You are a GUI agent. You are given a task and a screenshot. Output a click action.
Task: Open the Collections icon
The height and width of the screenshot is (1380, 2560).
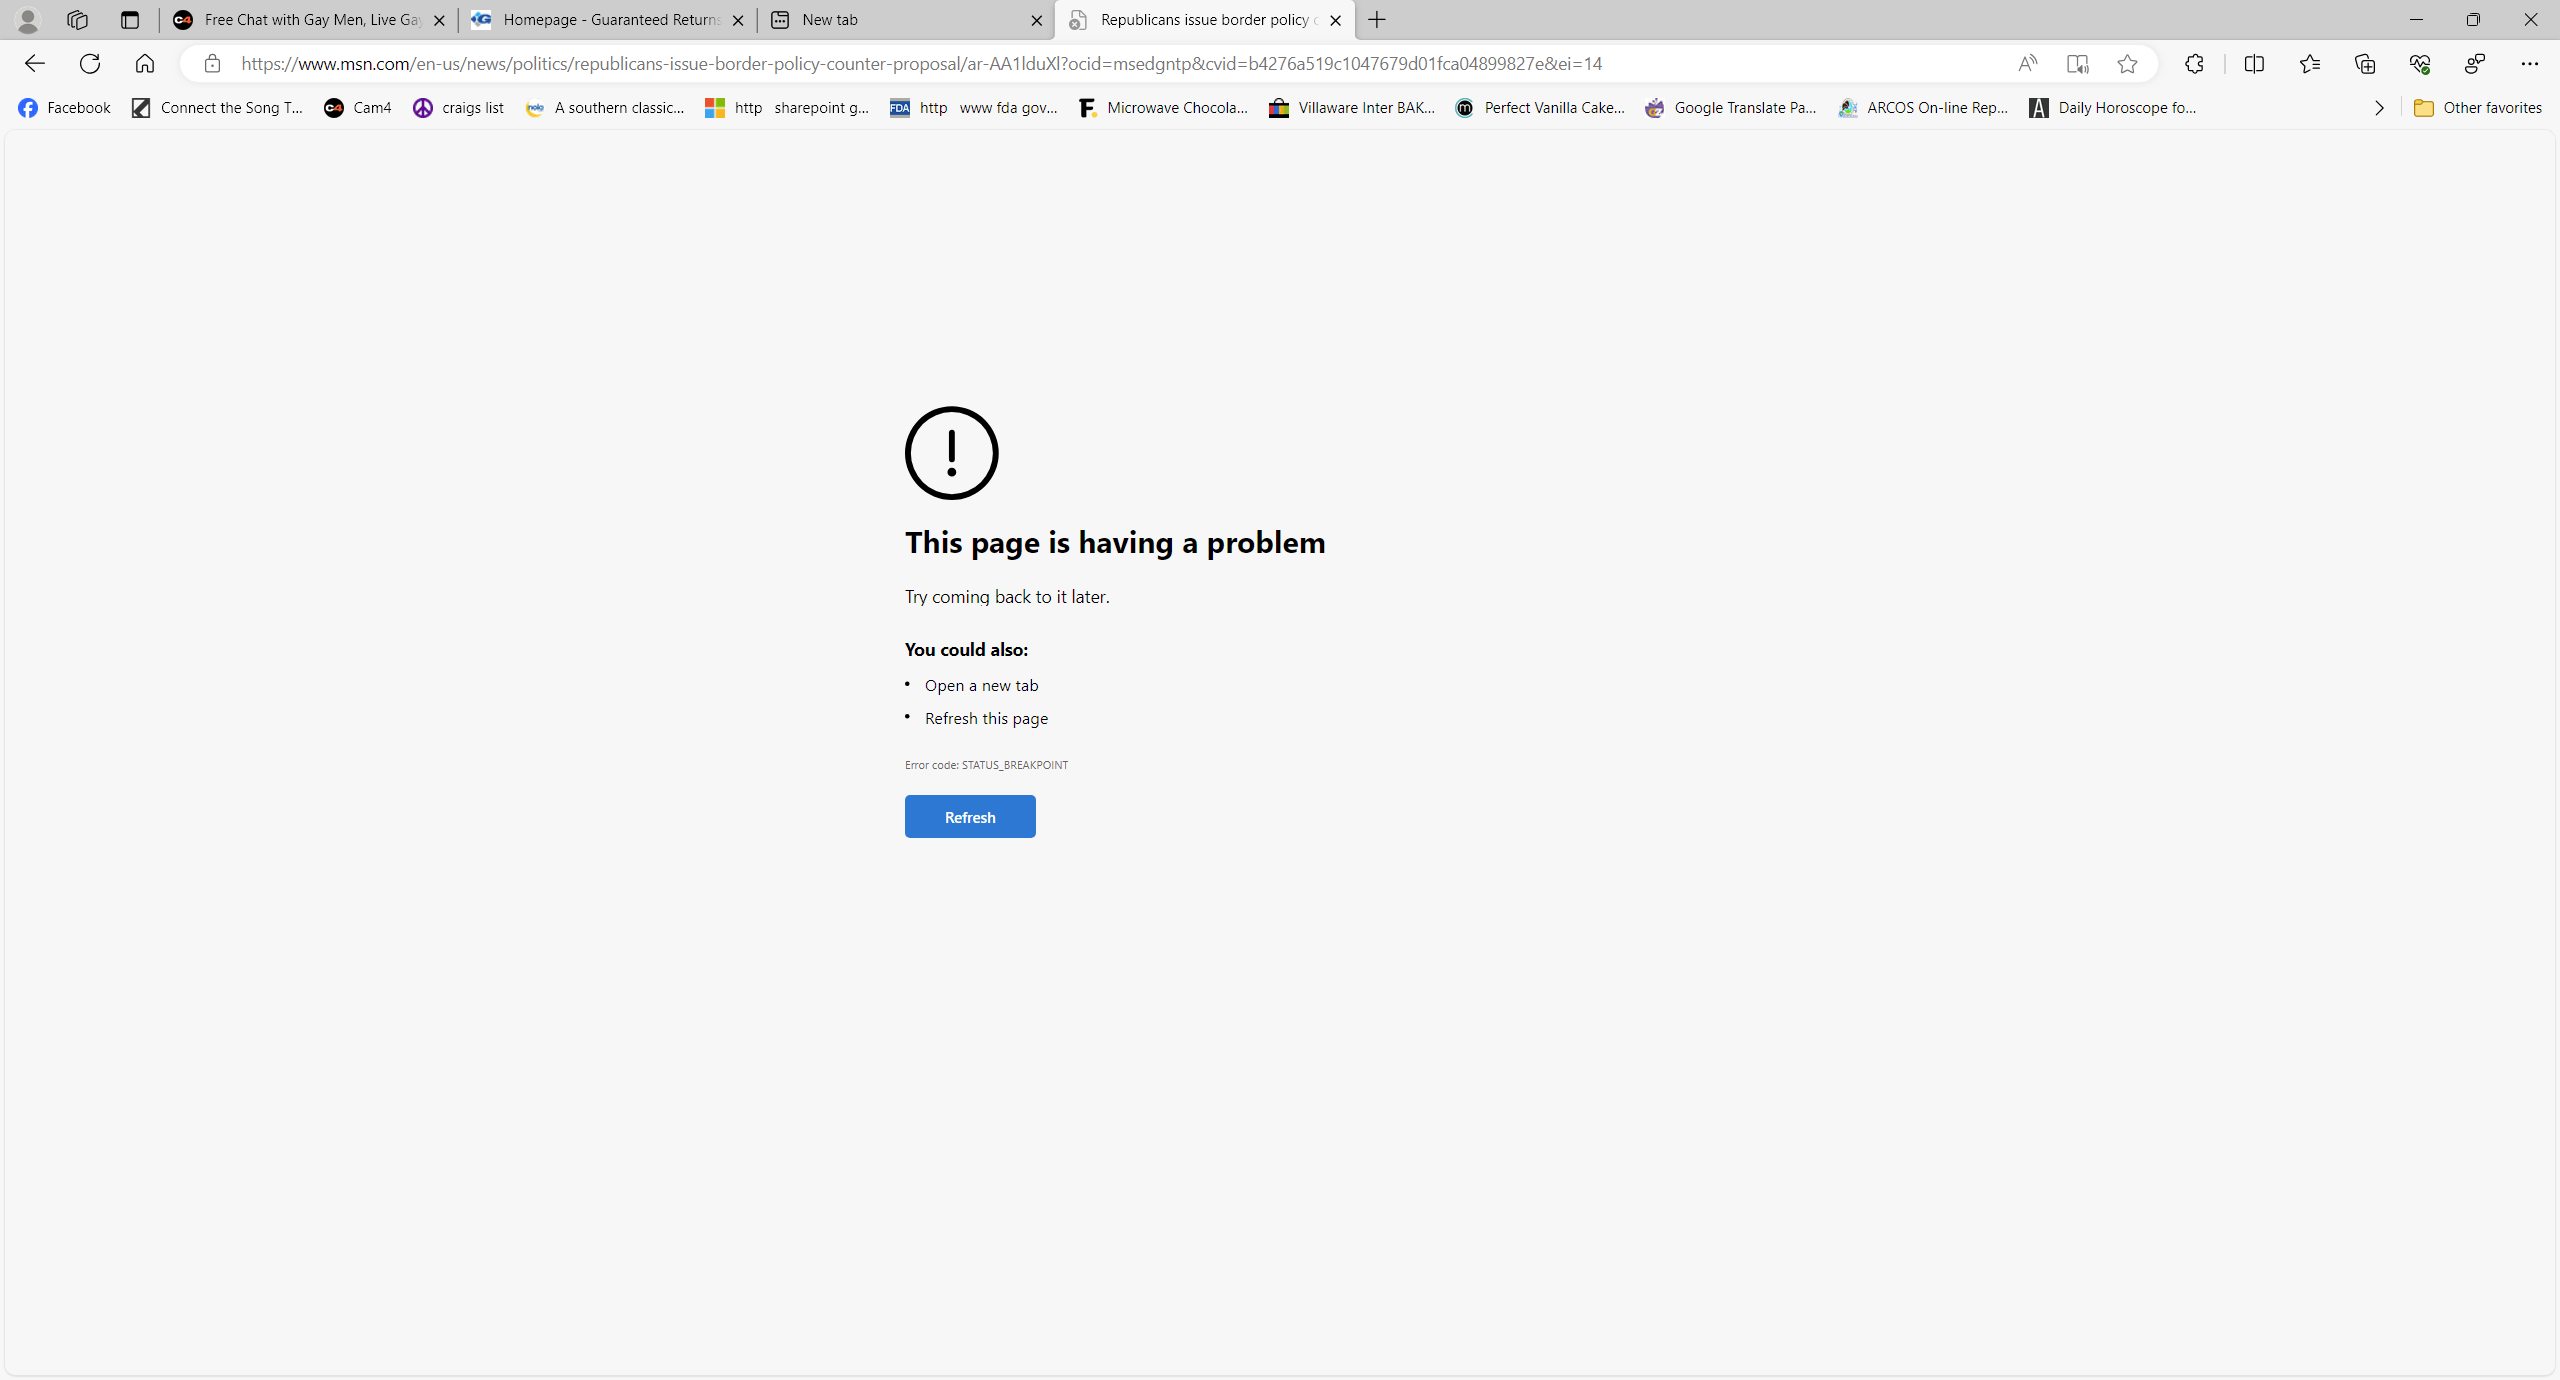click(2365, 64)
